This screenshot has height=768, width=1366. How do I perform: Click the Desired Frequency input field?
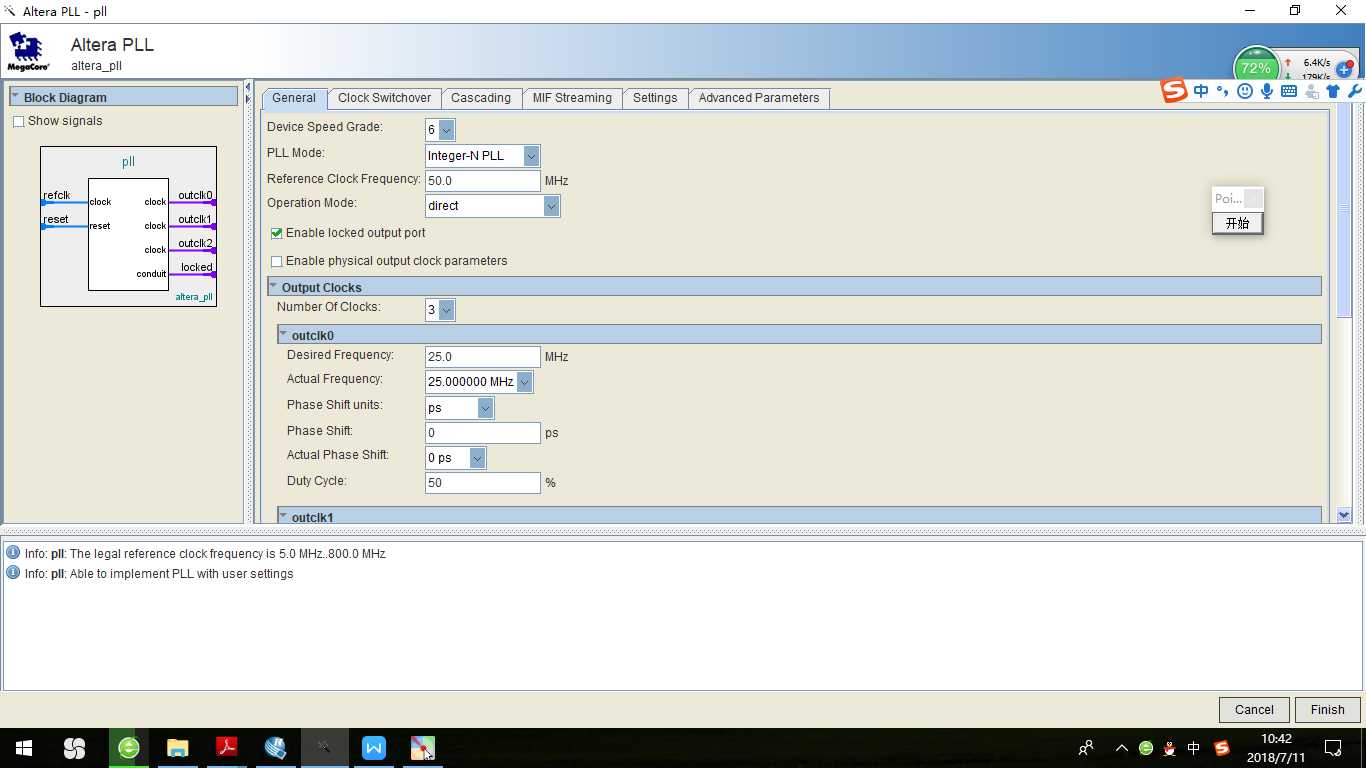click(x=483, y=357)
